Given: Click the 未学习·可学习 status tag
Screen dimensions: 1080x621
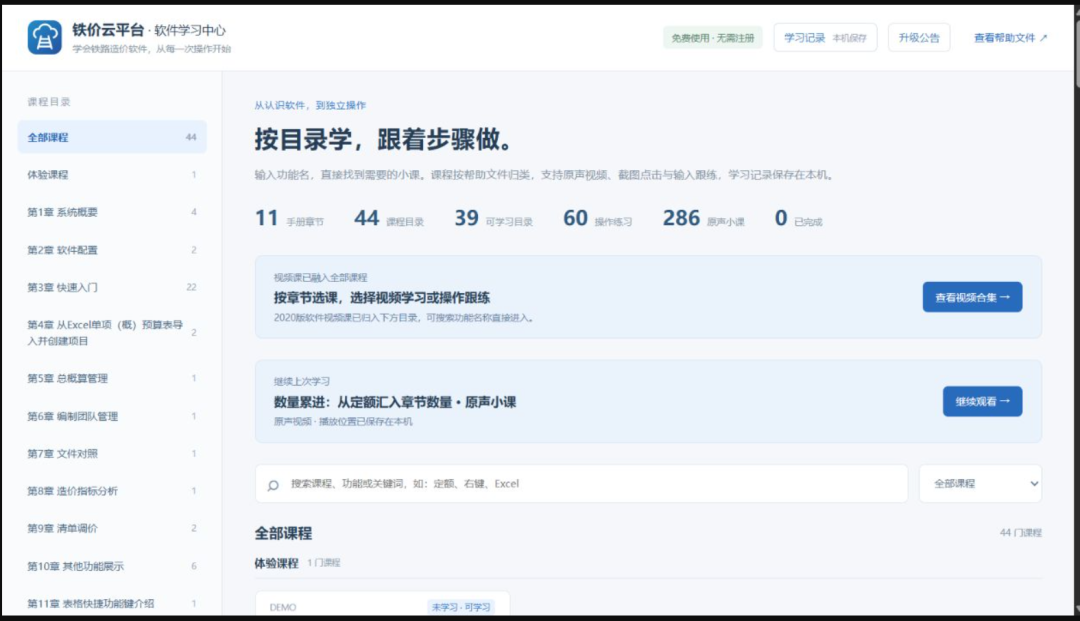Looking at the screenshot, I should [461, 607].
